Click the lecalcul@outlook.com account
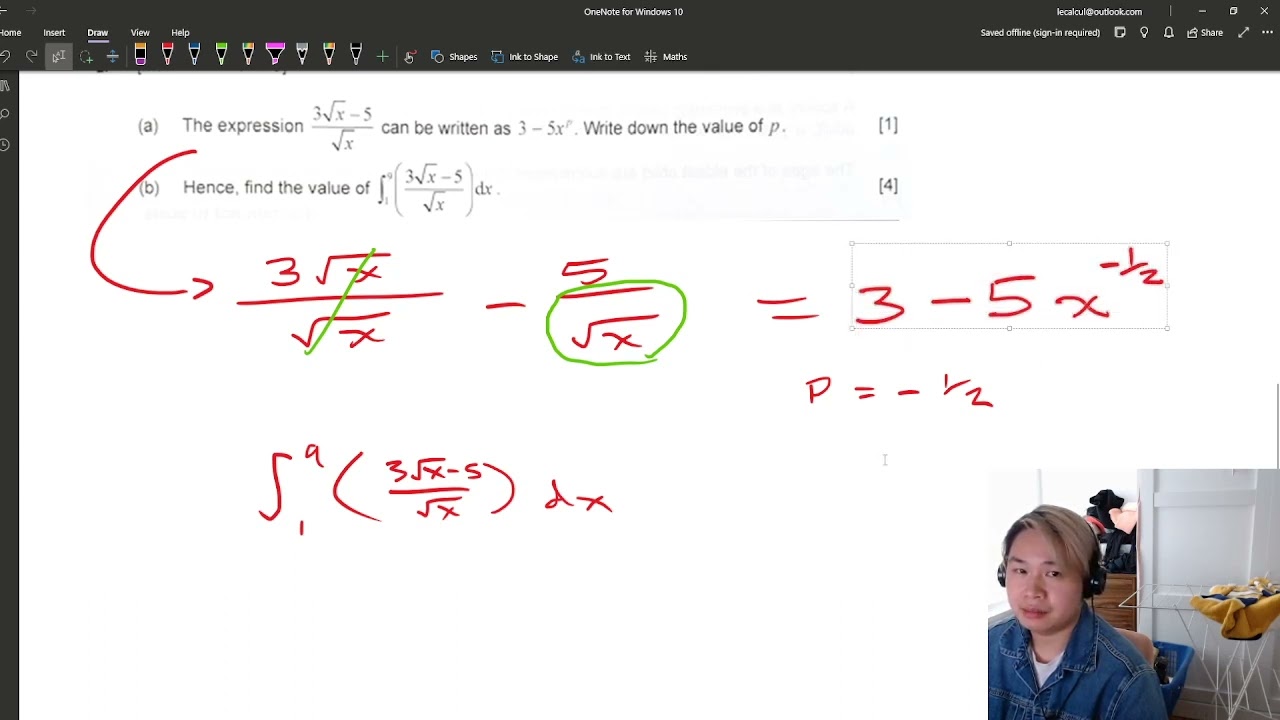This screenshot has width=1280, height=720. click(x=1099, y=12)
